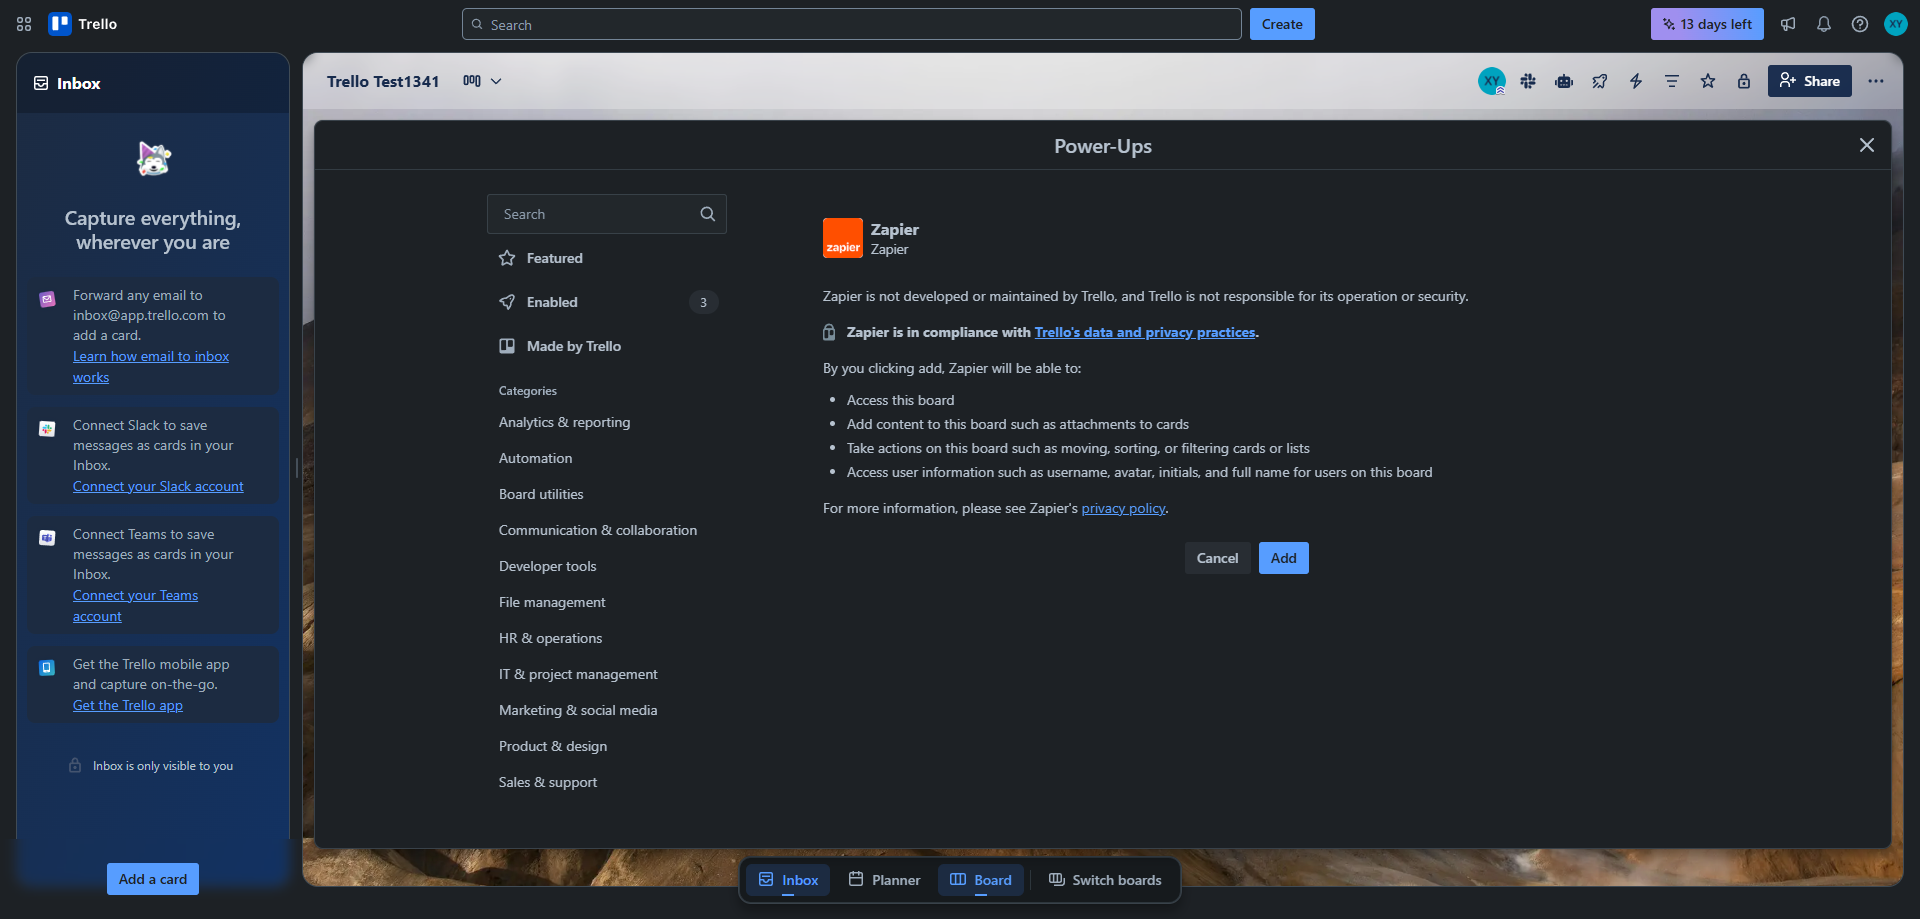This screenshot has width=1920, height=919.
Task: Focus the top Search field
Action: point(852,24)
